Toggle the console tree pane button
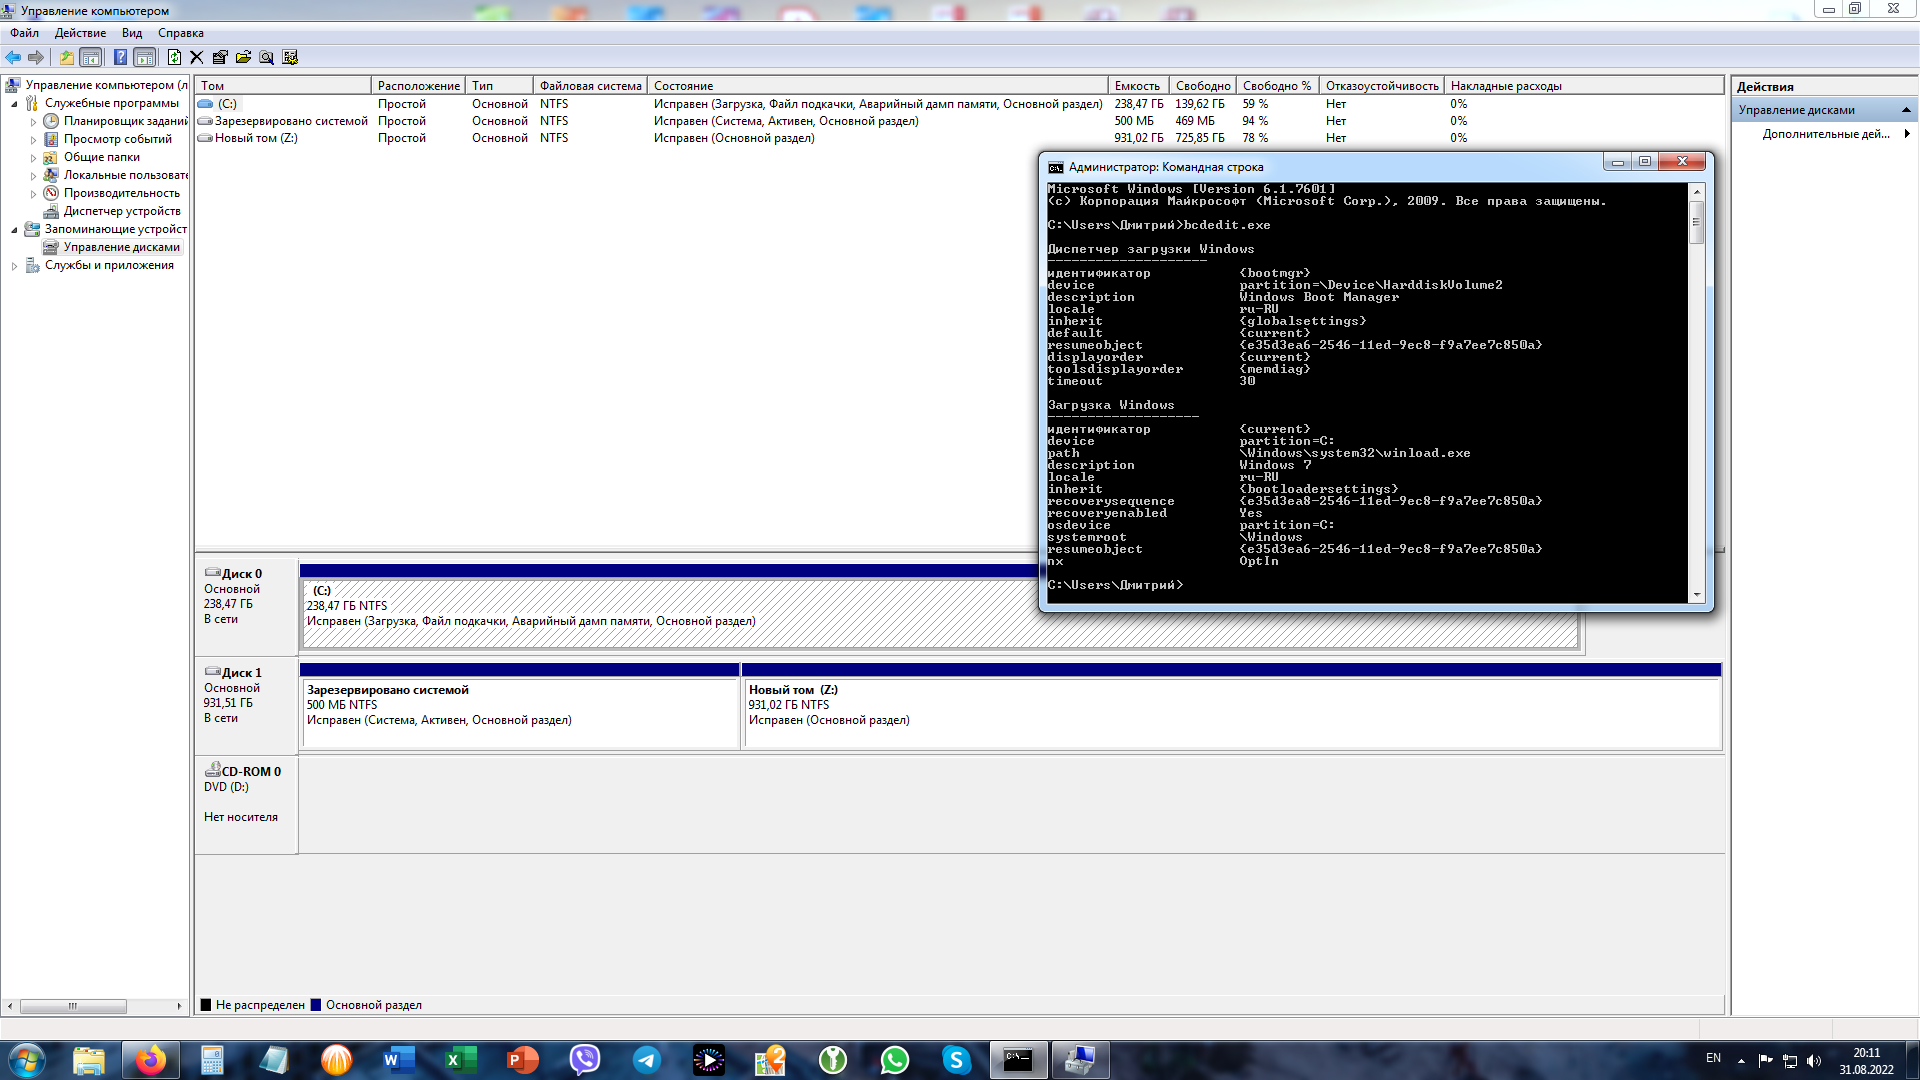 [x=91, y=57]
